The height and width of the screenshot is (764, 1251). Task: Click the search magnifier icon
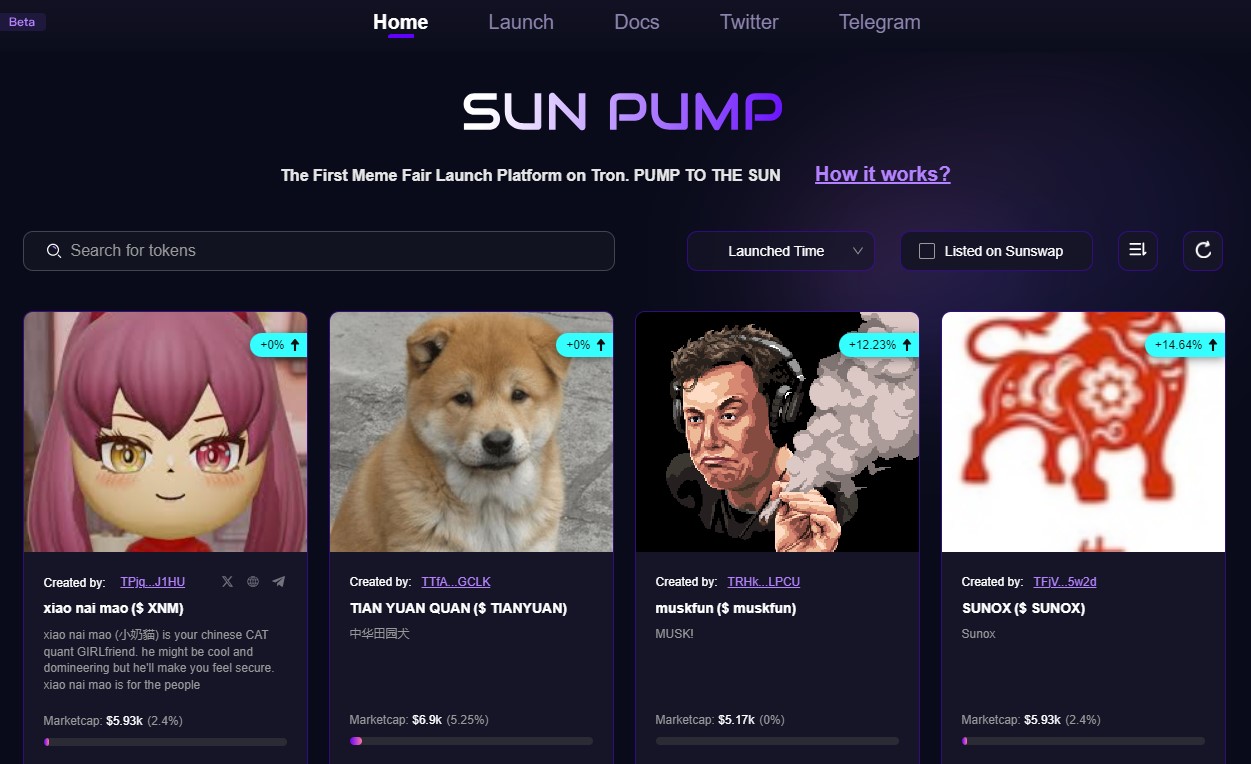click(54, 251)
